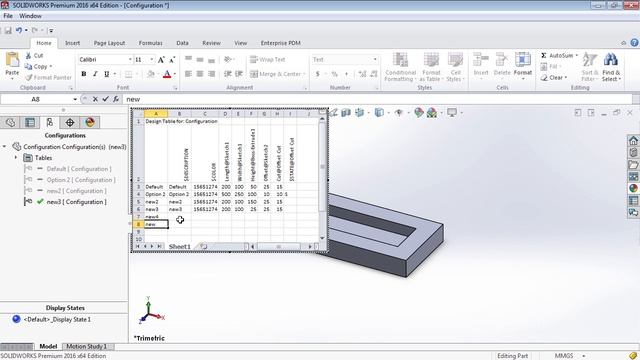
Task: Click the Undo icon
Action: pos(19,30)
